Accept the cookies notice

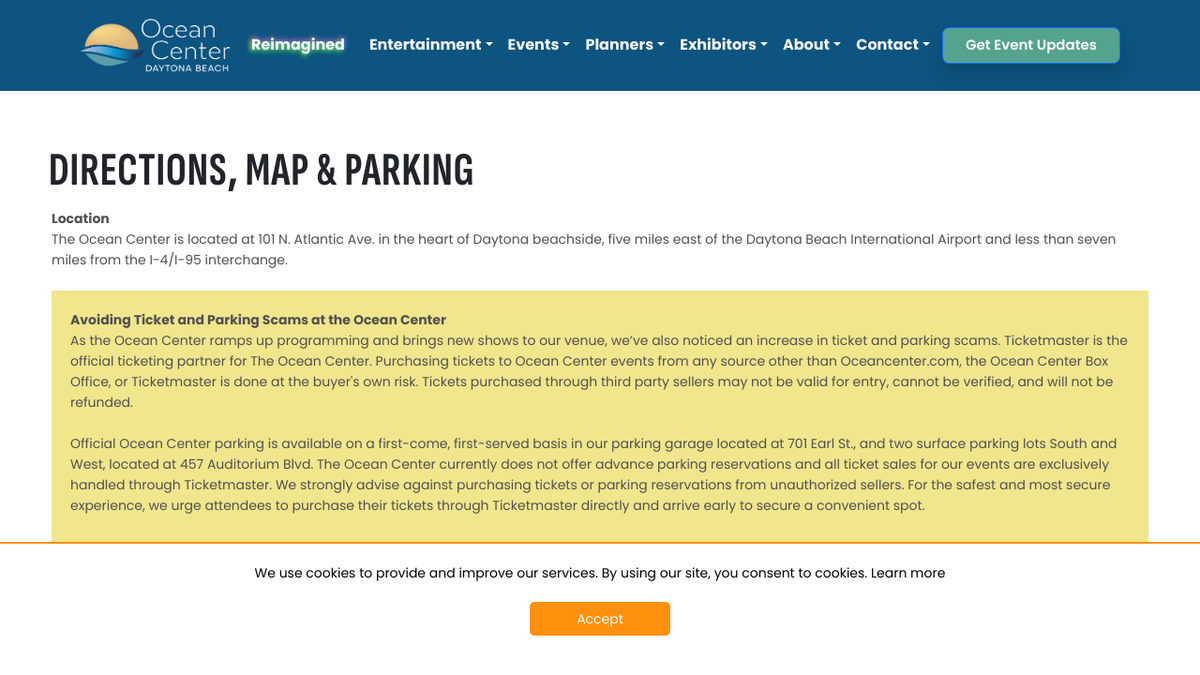tap(600, 619)
